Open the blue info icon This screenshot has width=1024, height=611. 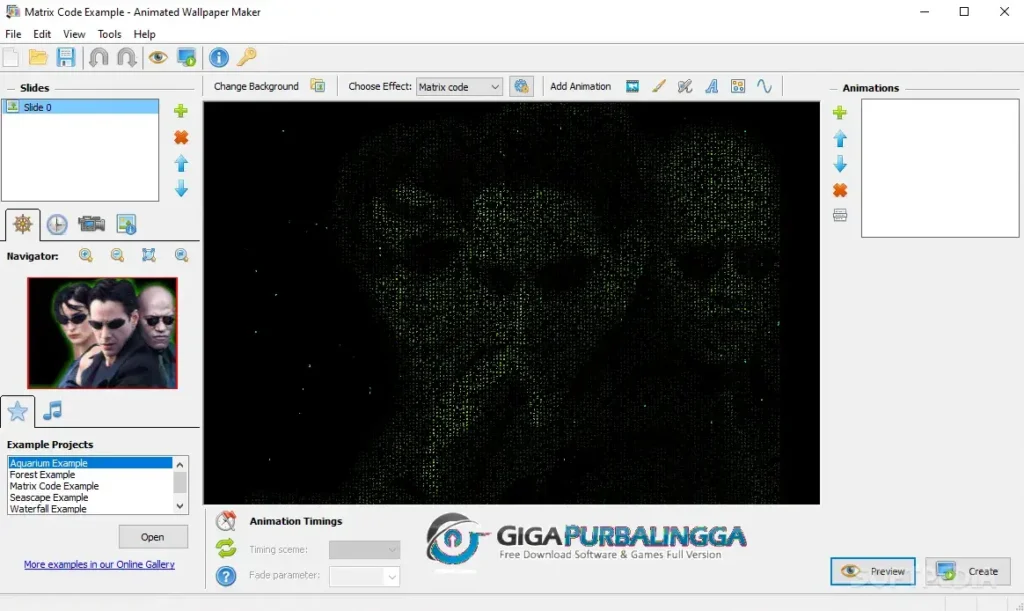coord(219,57)
